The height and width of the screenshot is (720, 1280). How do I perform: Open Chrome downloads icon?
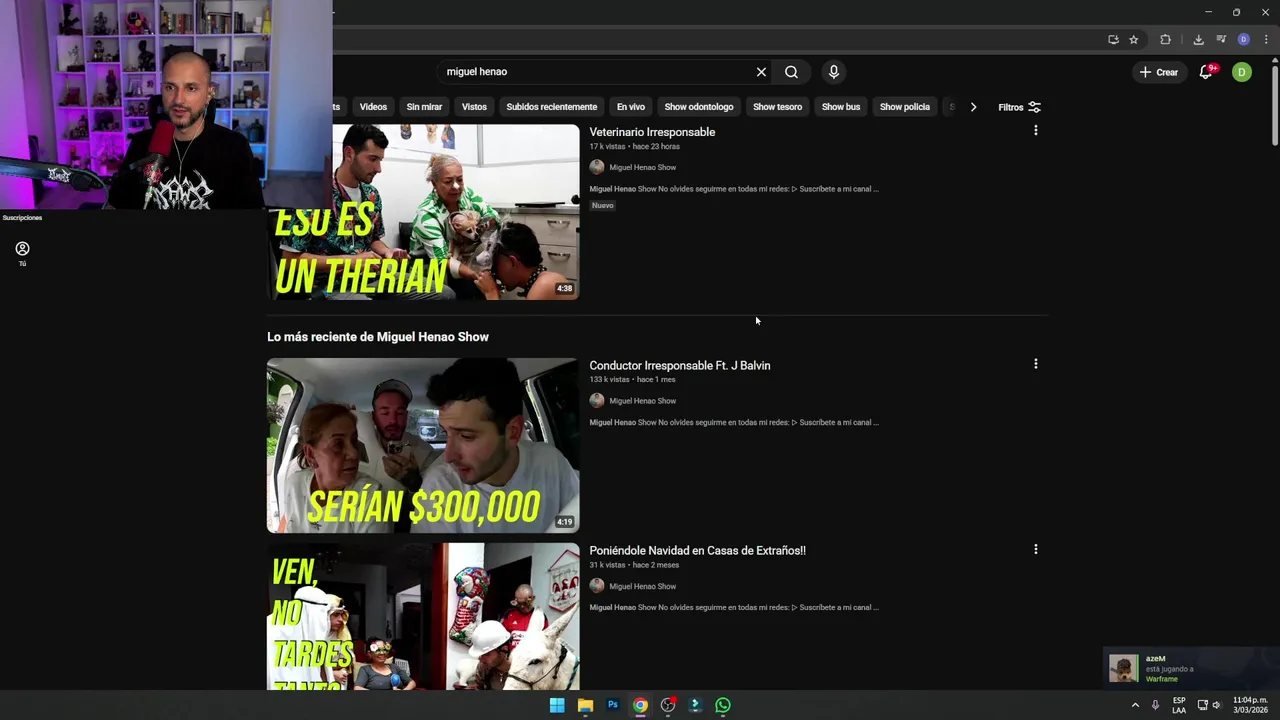pyautogui.click(x=1198, y=40)
